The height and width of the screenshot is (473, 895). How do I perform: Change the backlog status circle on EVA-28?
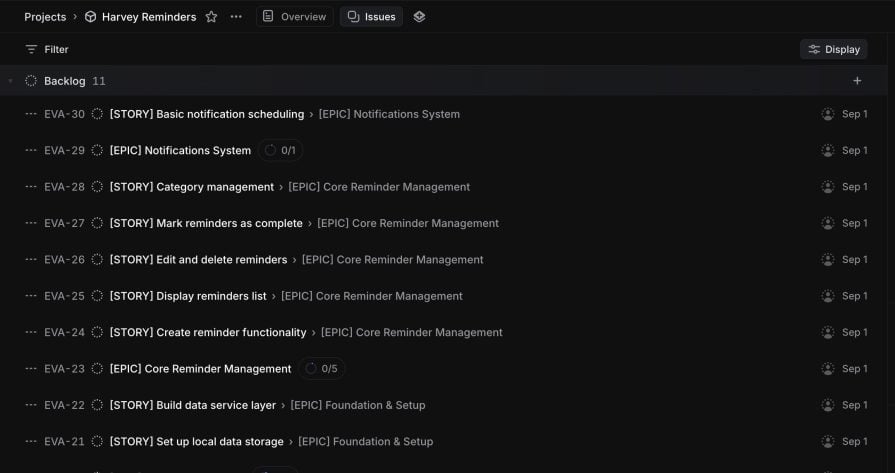97,187
